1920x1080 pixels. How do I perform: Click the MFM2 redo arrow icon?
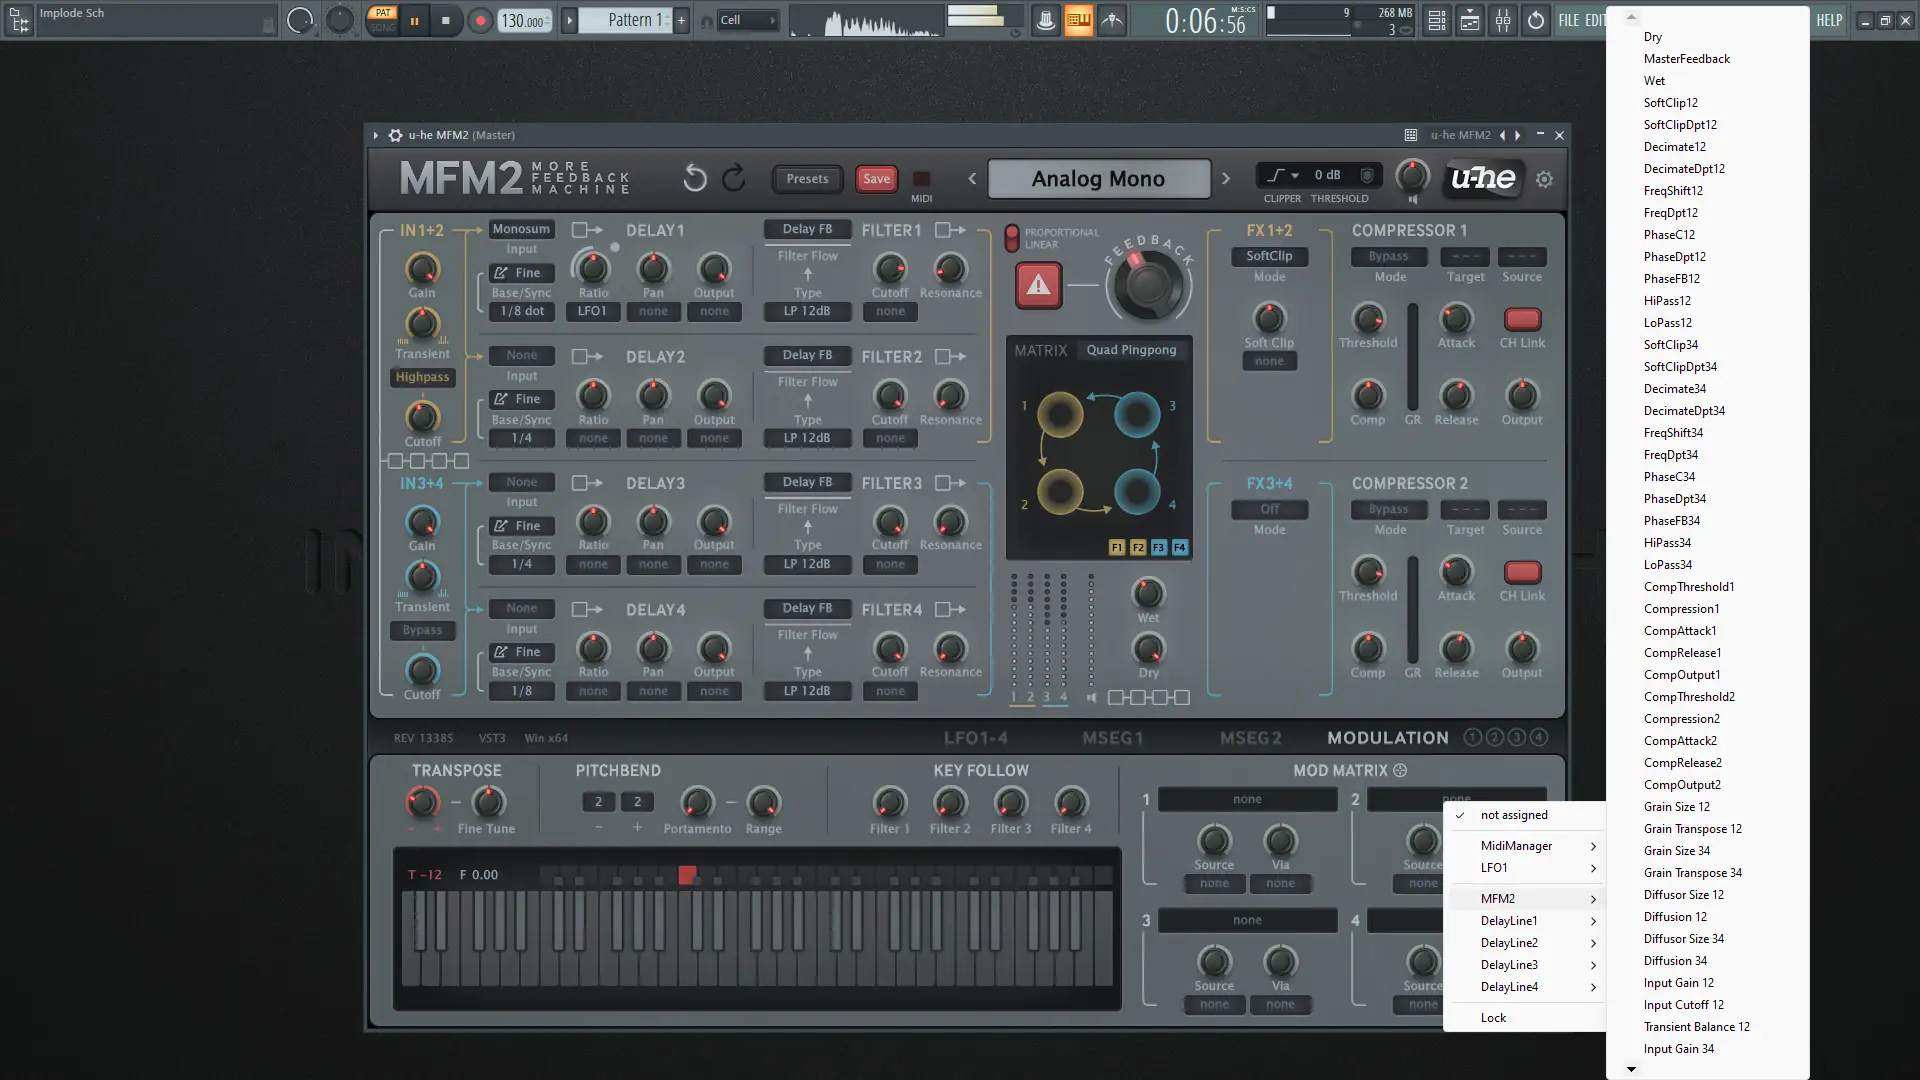click(x=734, y=179)
